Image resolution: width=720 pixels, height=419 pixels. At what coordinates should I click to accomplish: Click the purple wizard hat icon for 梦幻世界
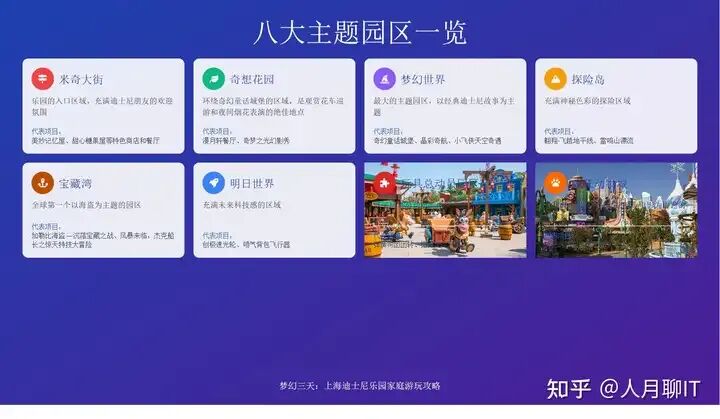click(x=384, y=79)
